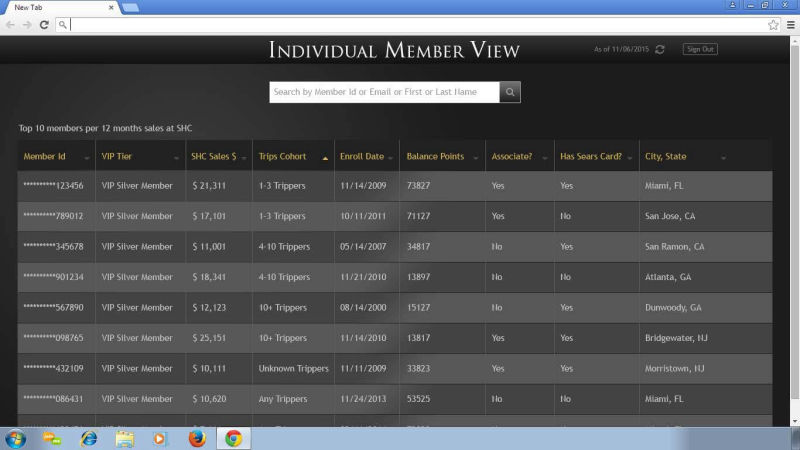Select the New Tab browser tab
The image size is (800, 450).
pyautogui.click(x=58, y=7)
